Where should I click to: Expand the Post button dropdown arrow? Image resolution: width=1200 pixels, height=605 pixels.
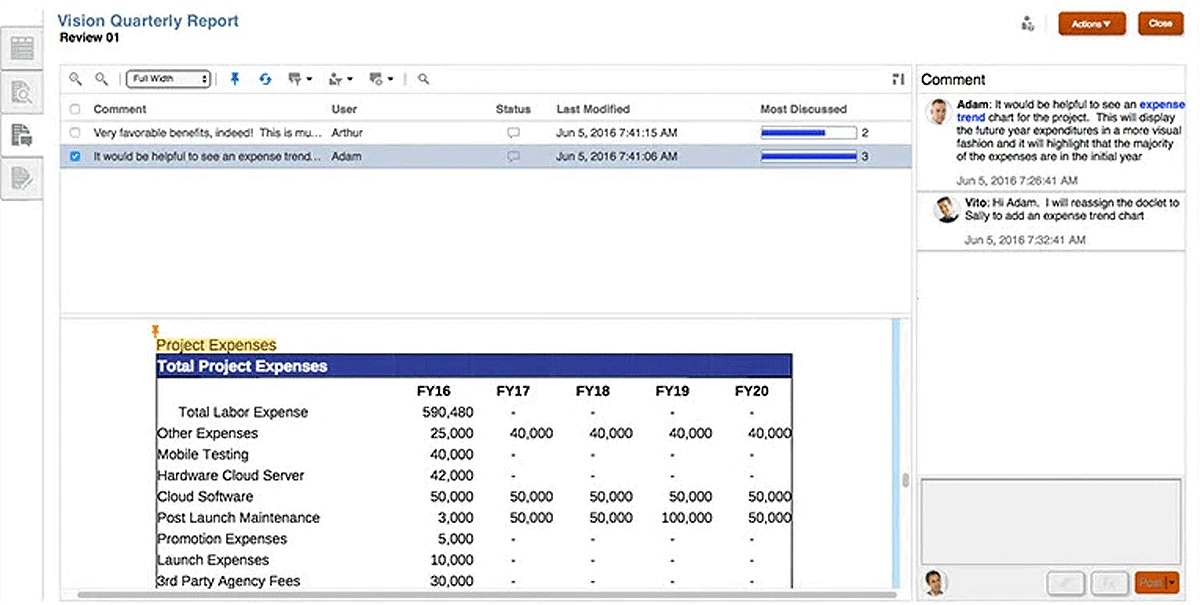(1171, 582)
